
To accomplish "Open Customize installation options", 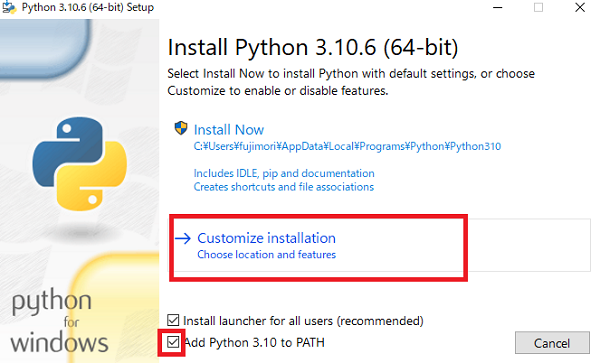I will tap(266, 238).
